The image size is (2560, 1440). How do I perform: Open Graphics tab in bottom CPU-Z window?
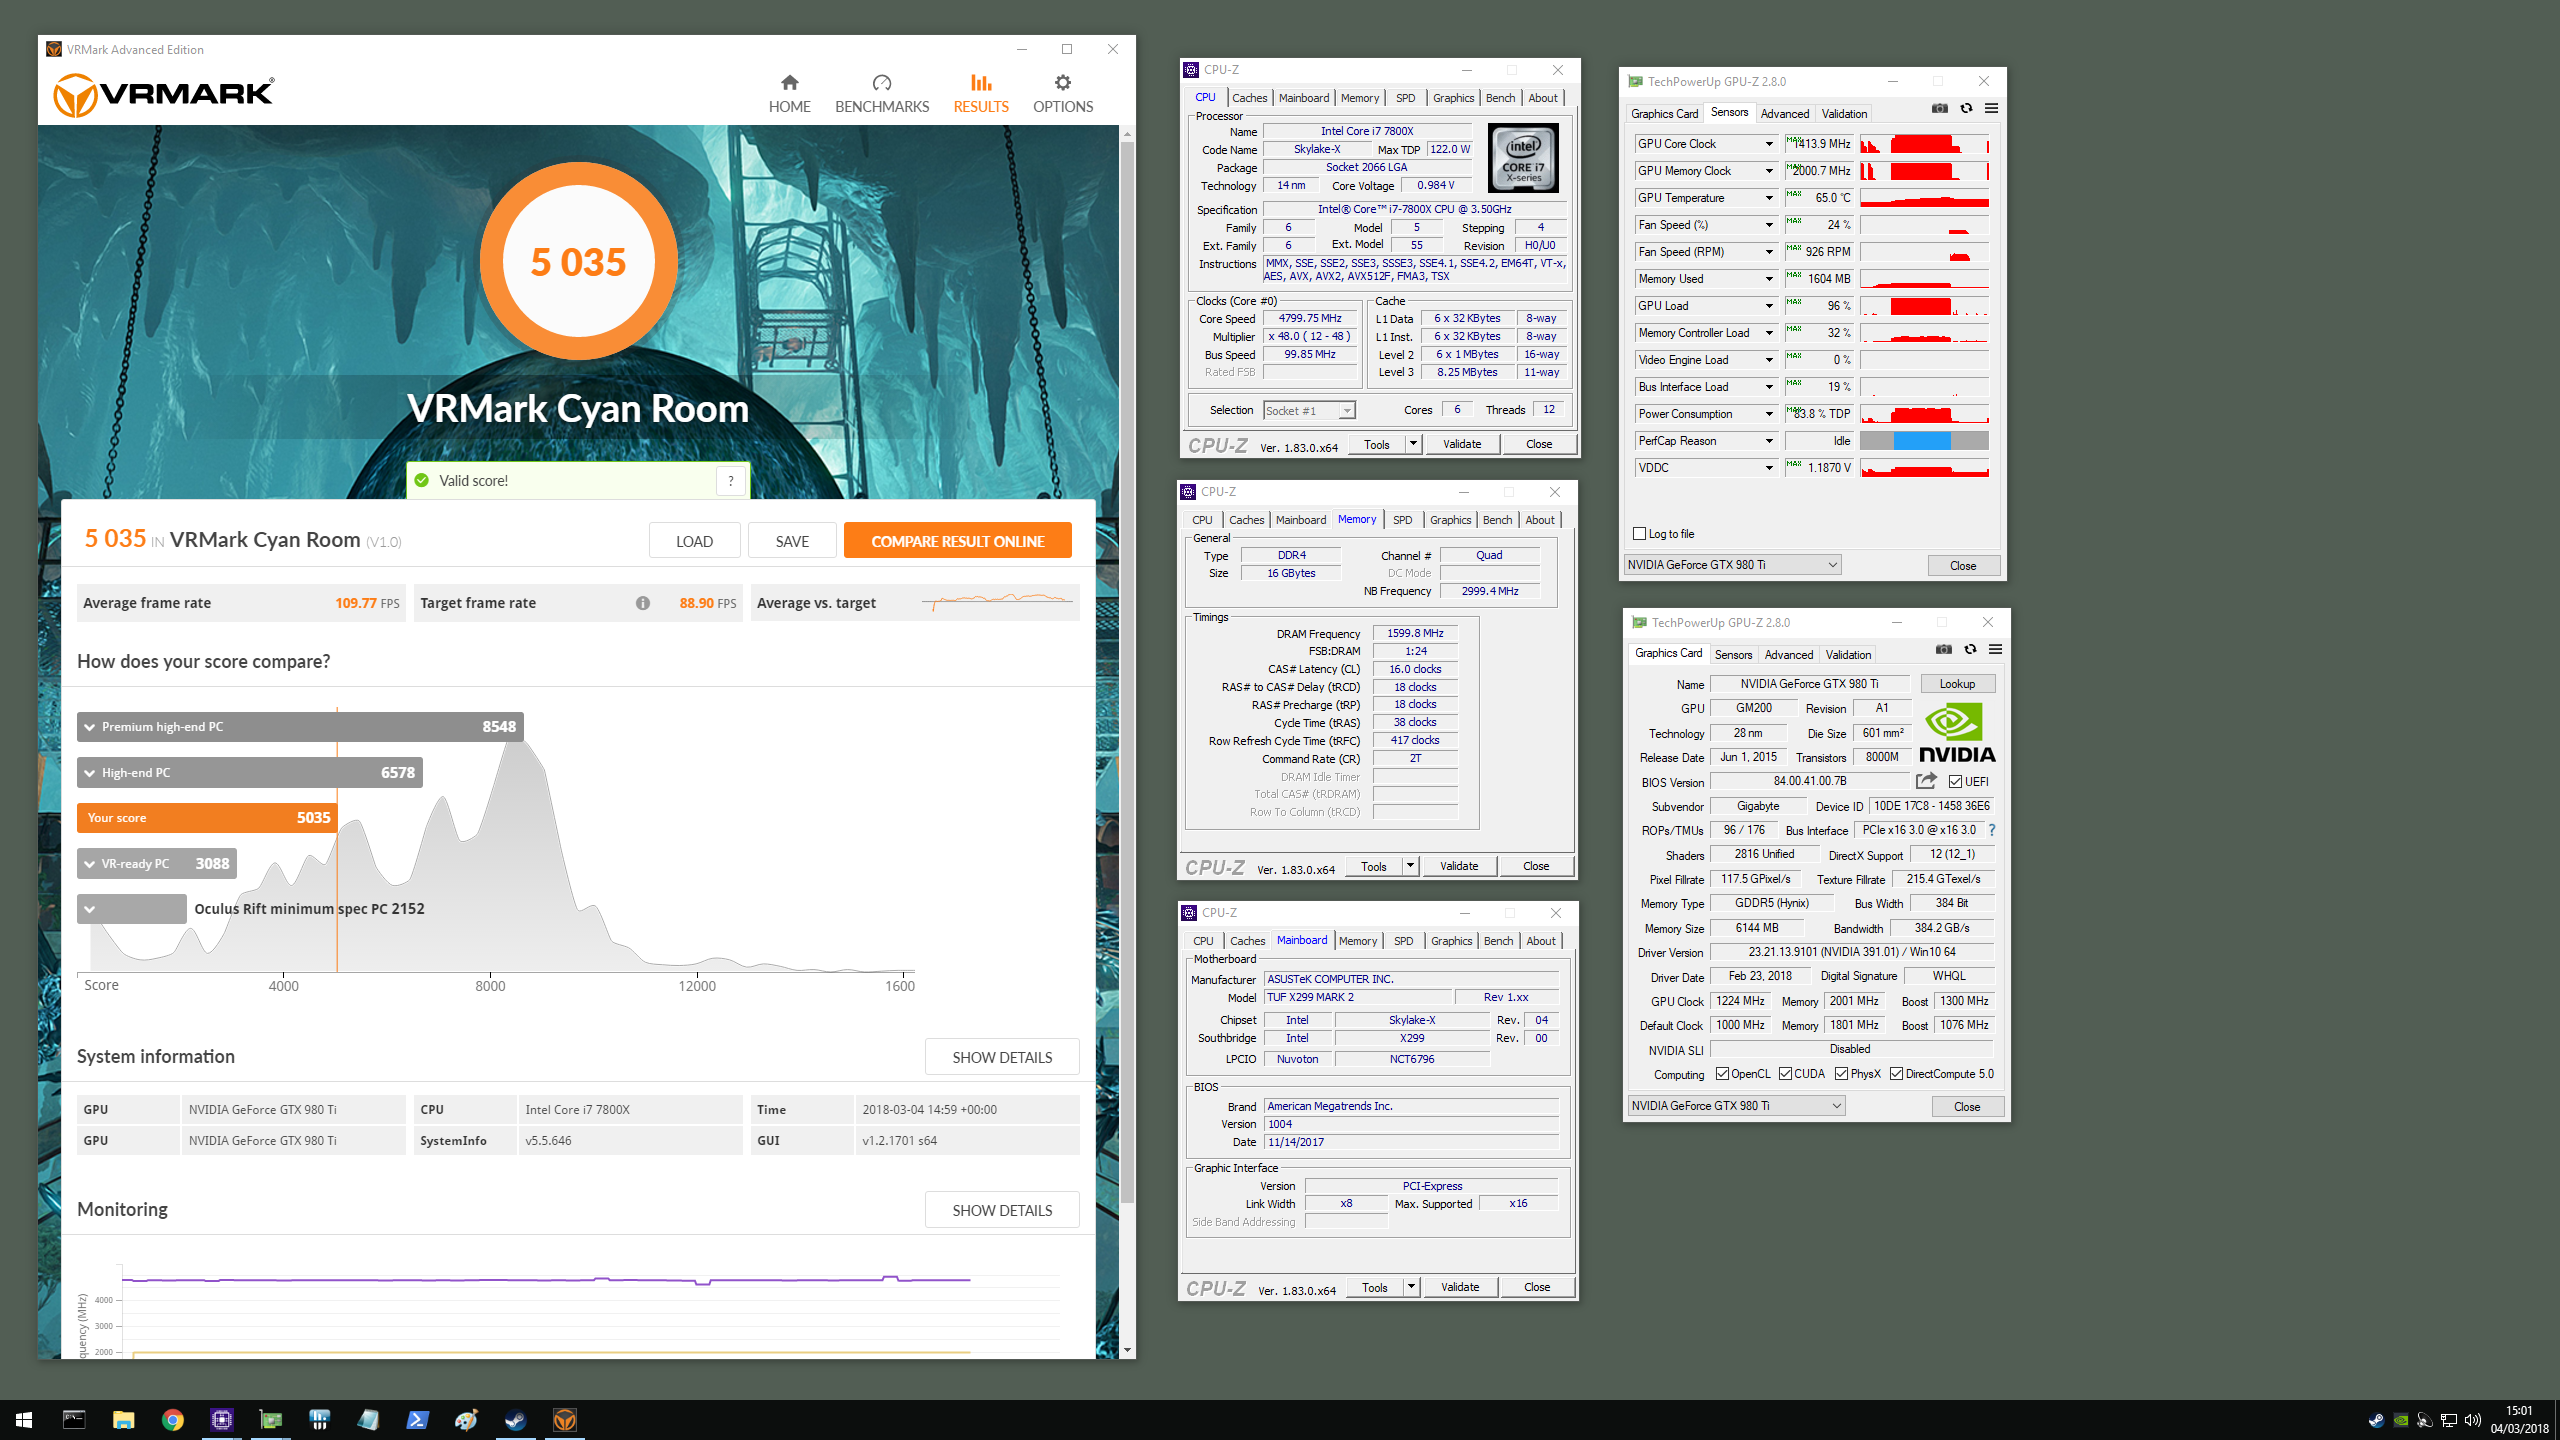pyautogui.click(x=1451, y=941)
